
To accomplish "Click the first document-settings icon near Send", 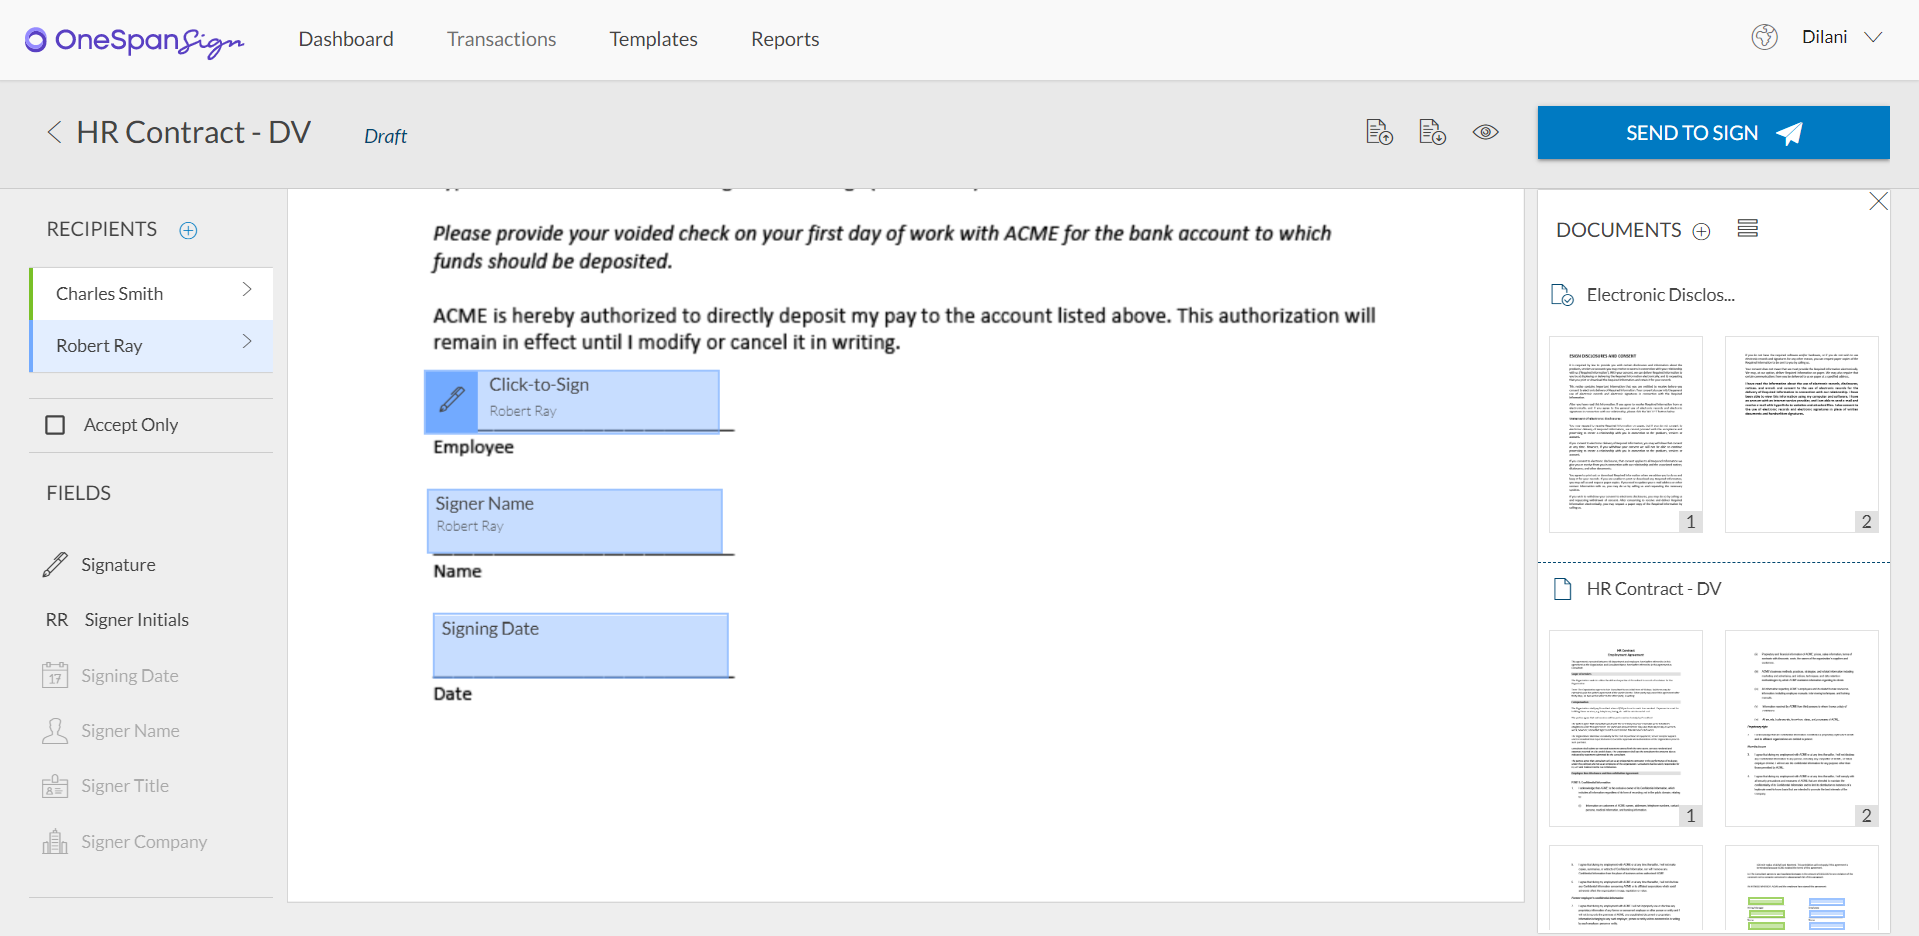I will [x=1379, y=132].
